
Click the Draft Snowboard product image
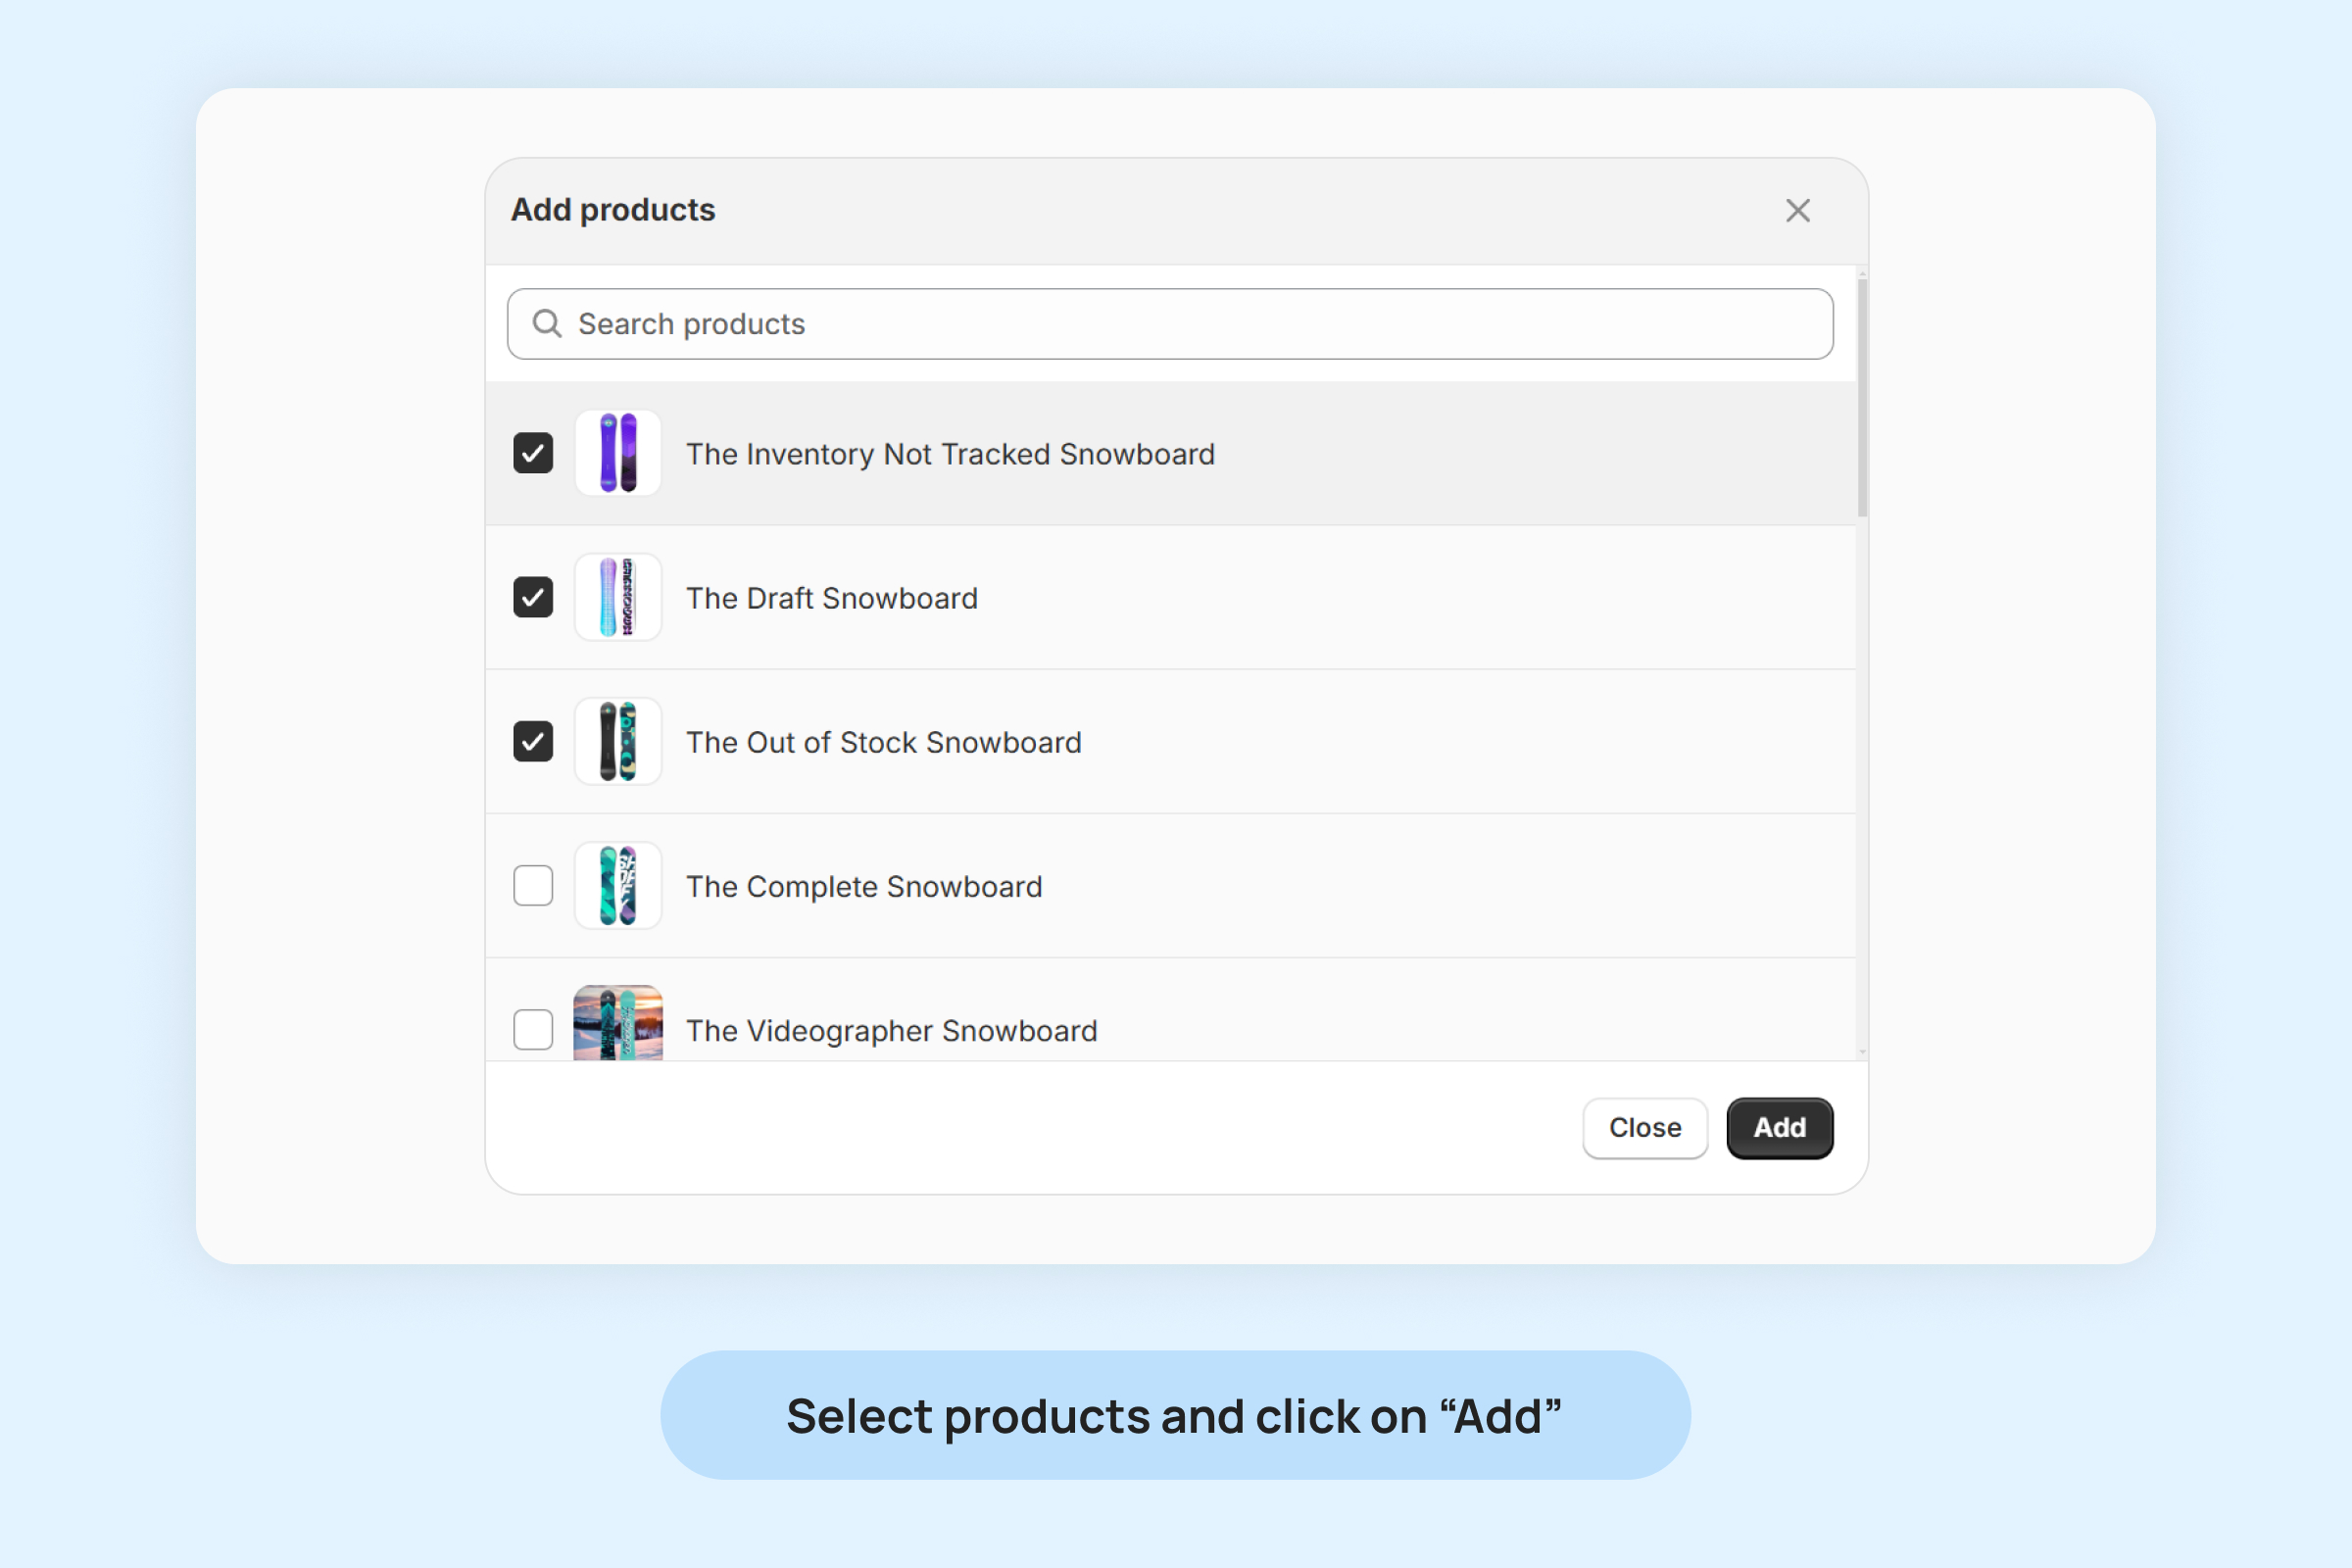(618, 597)
